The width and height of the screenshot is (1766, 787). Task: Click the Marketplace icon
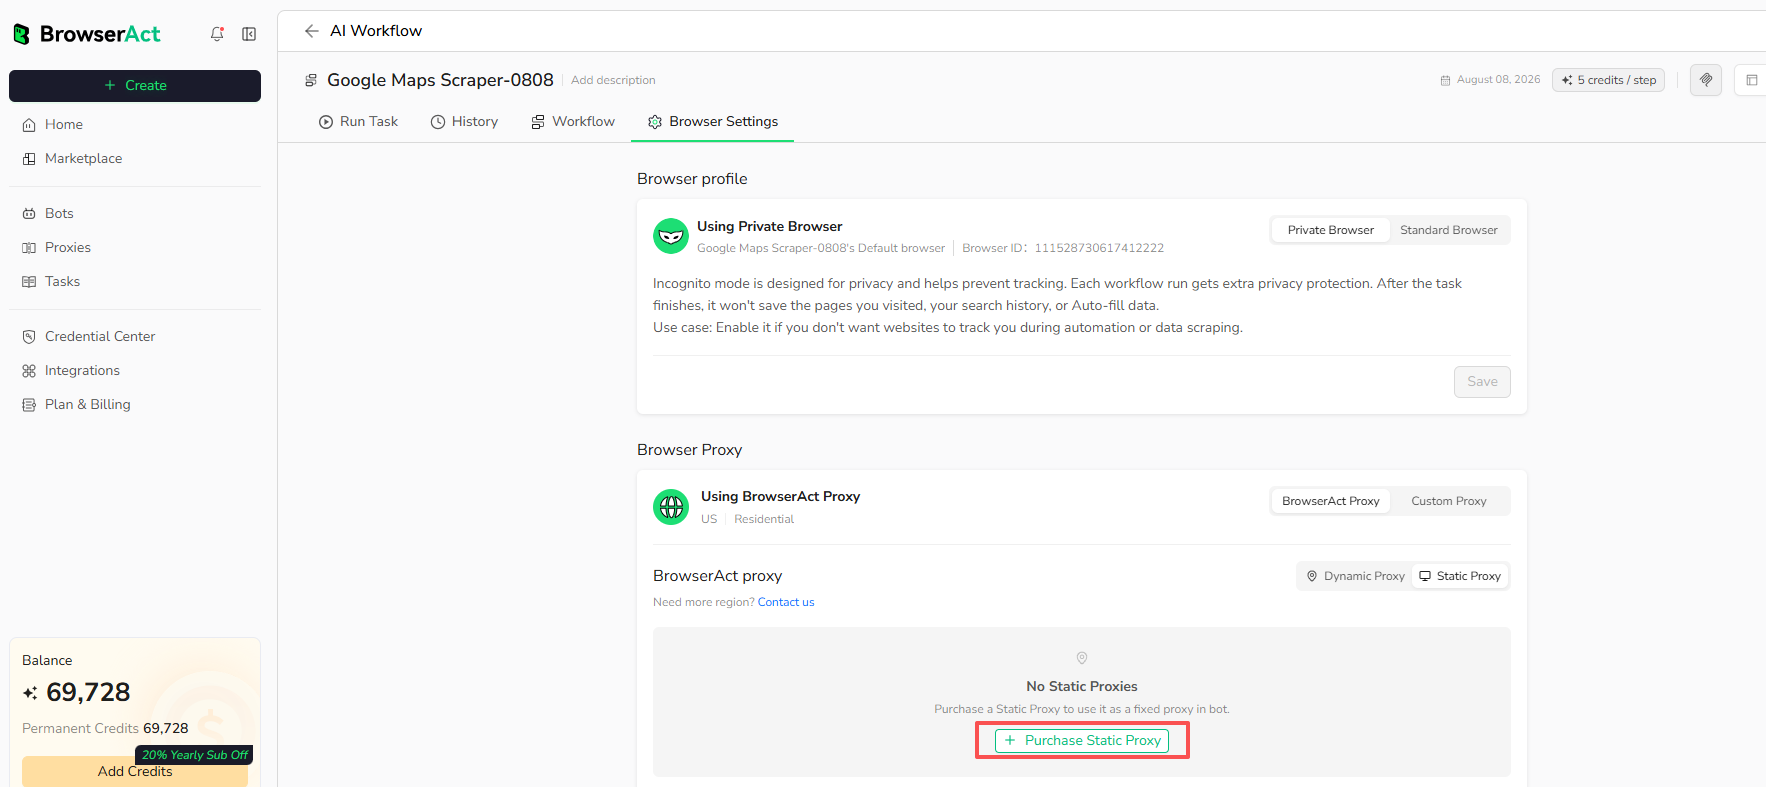[29, 159]
